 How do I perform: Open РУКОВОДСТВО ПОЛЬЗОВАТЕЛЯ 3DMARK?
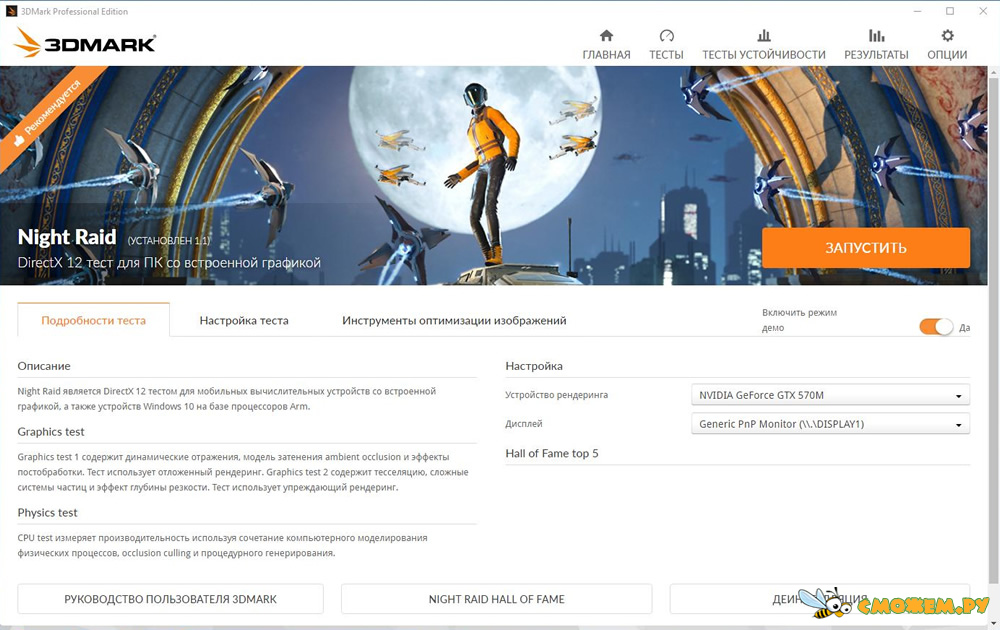coord(170,599)
